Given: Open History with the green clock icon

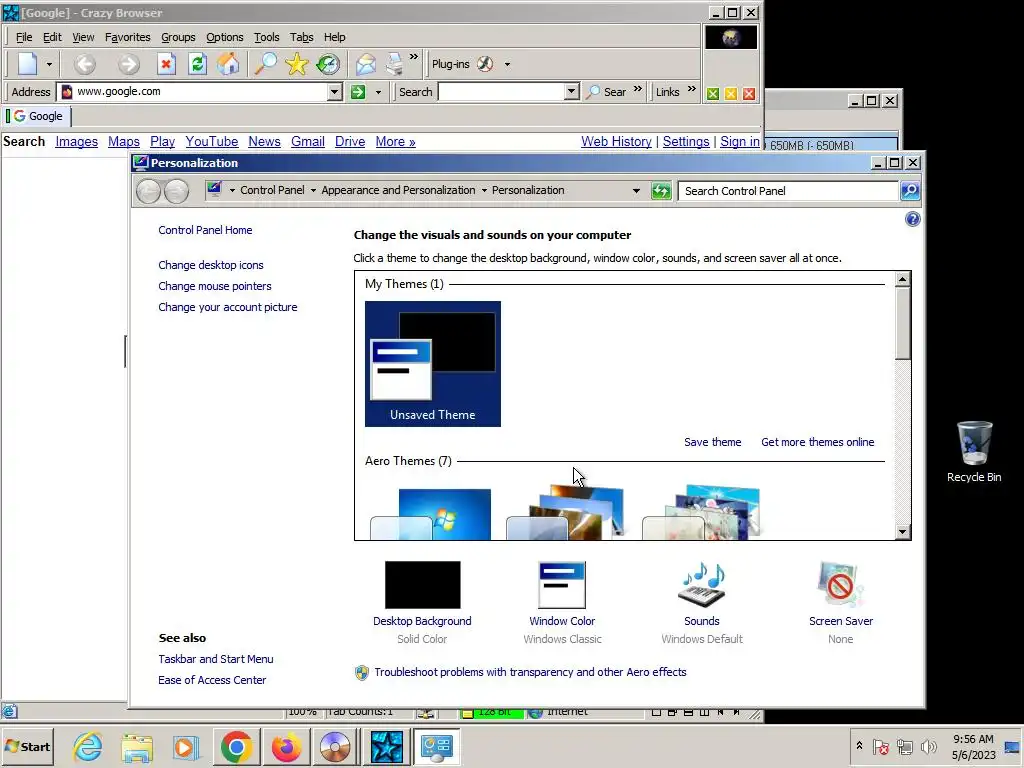Looking at the screenshot, I should [328, 64].
